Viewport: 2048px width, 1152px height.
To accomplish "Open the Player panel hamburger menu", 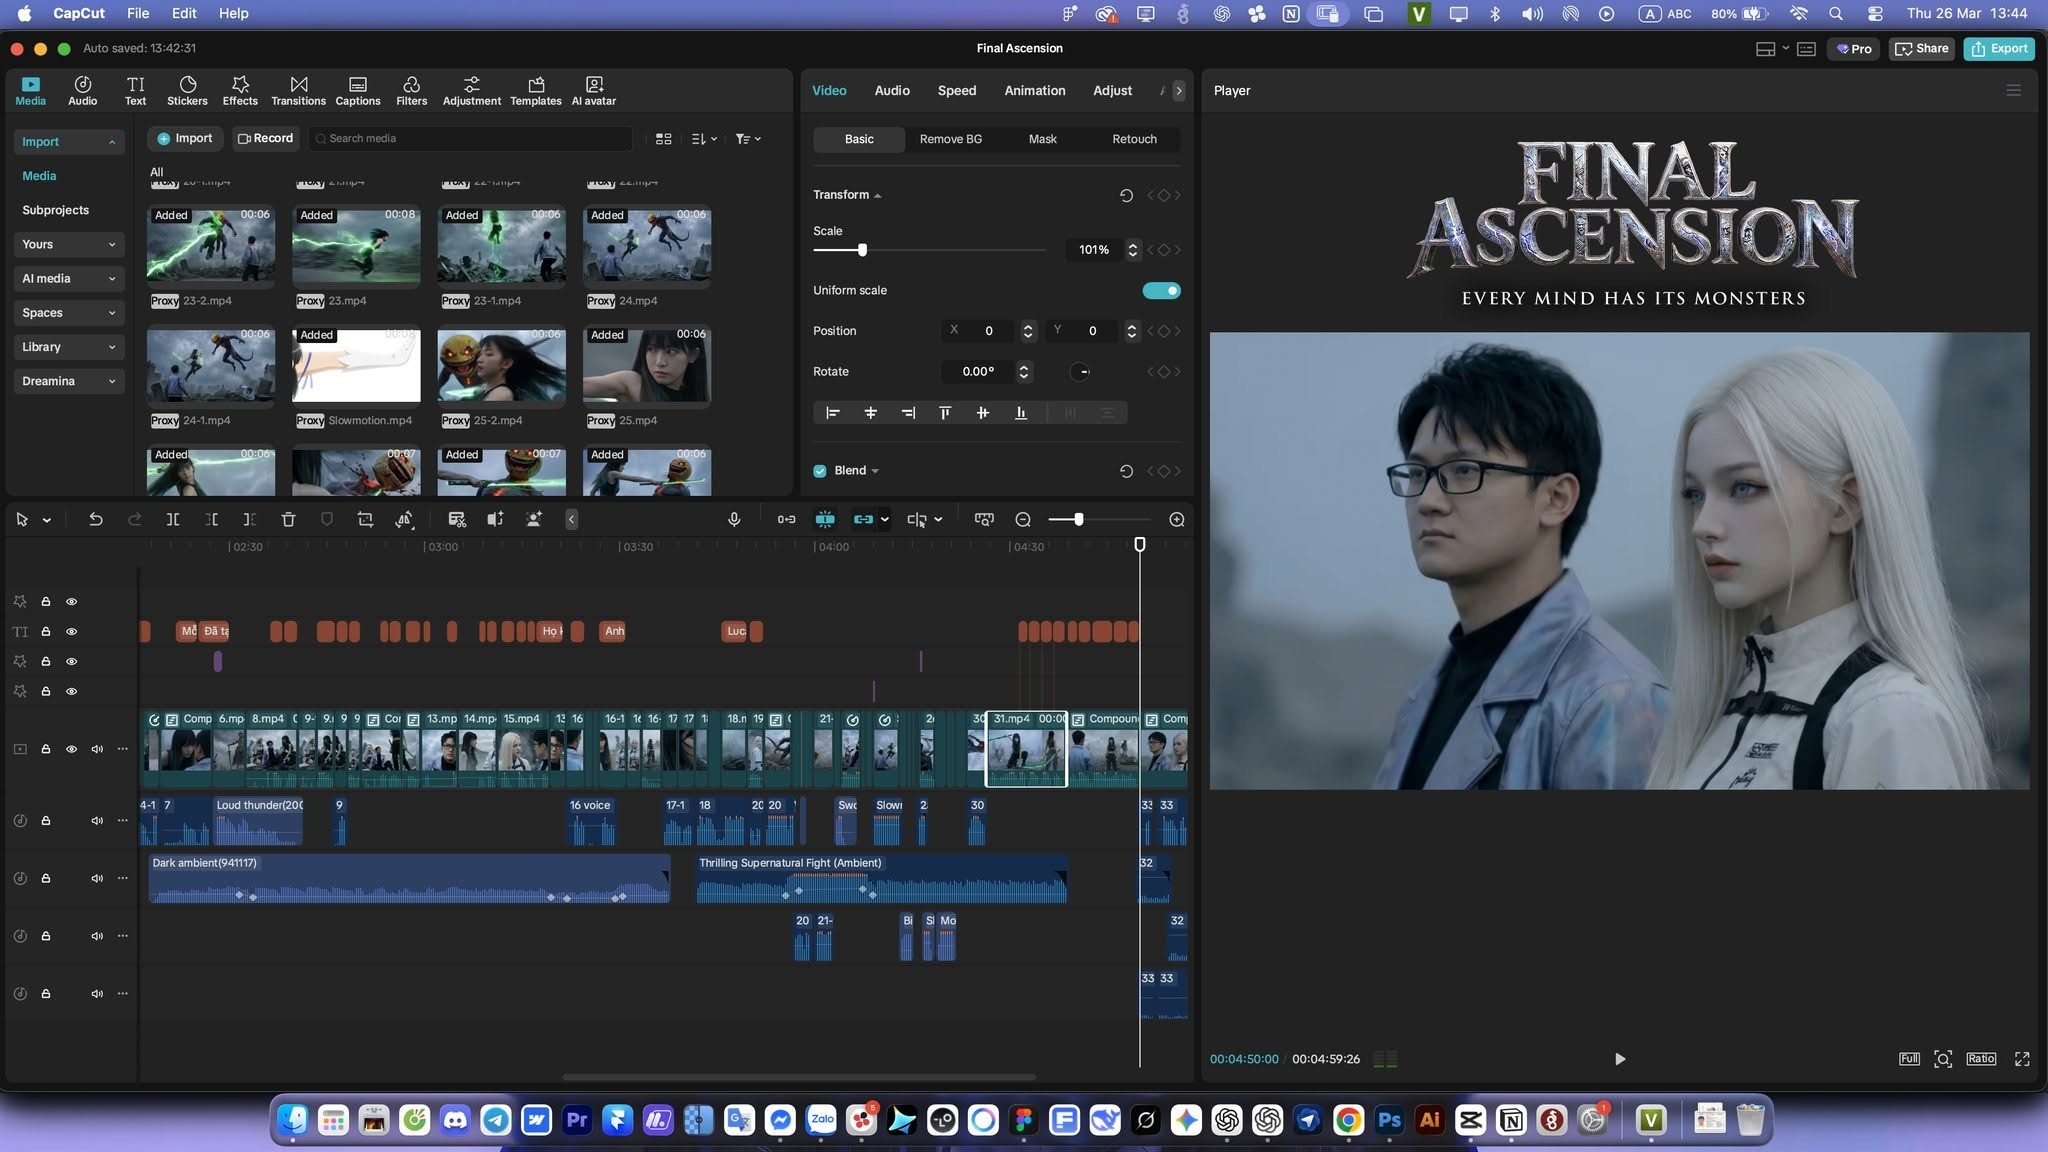I will pyautogui.click(x=2014, y=90).
